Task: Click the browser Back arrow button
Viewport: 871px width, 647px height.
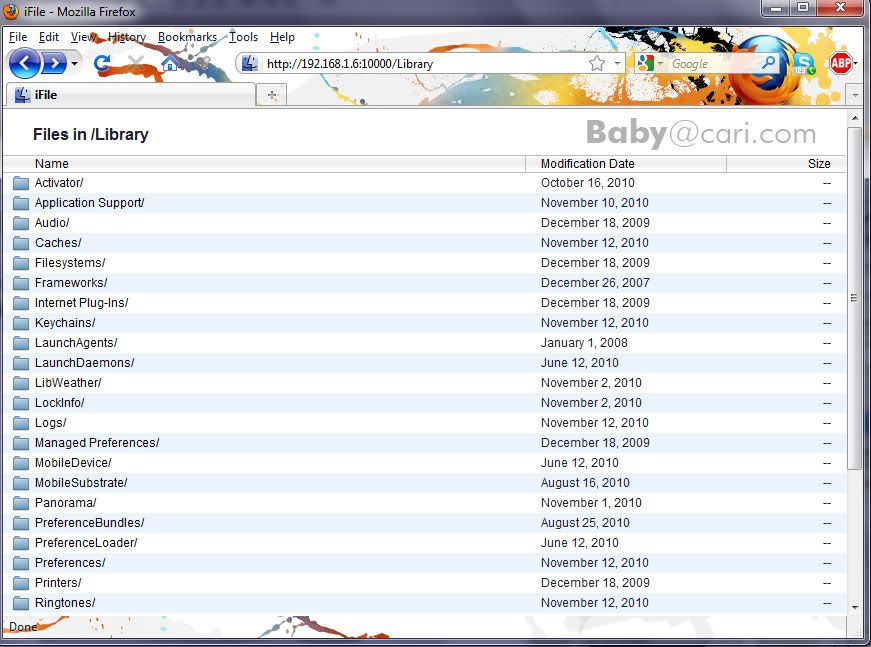Action: (x=24, y=64)
